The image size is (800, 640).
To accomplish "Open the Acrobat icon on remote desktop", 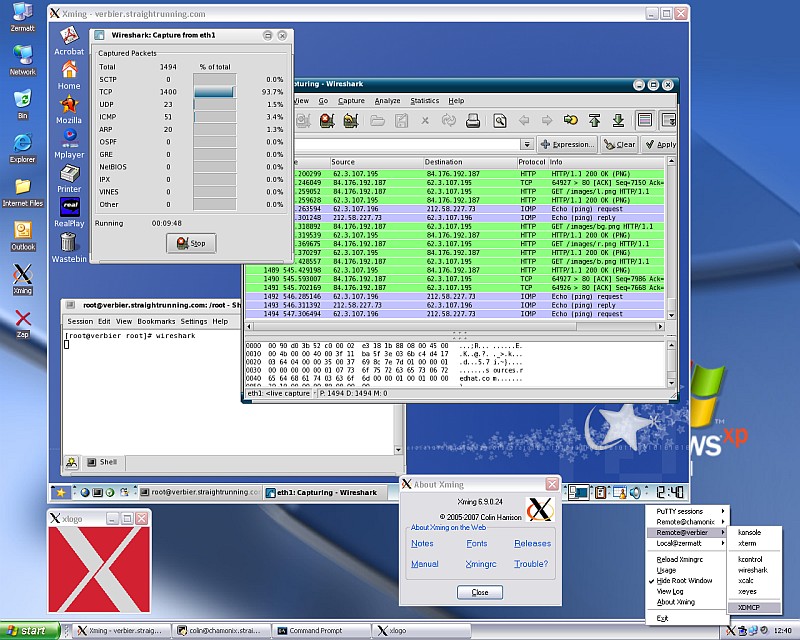I will (x=69, y=40).
